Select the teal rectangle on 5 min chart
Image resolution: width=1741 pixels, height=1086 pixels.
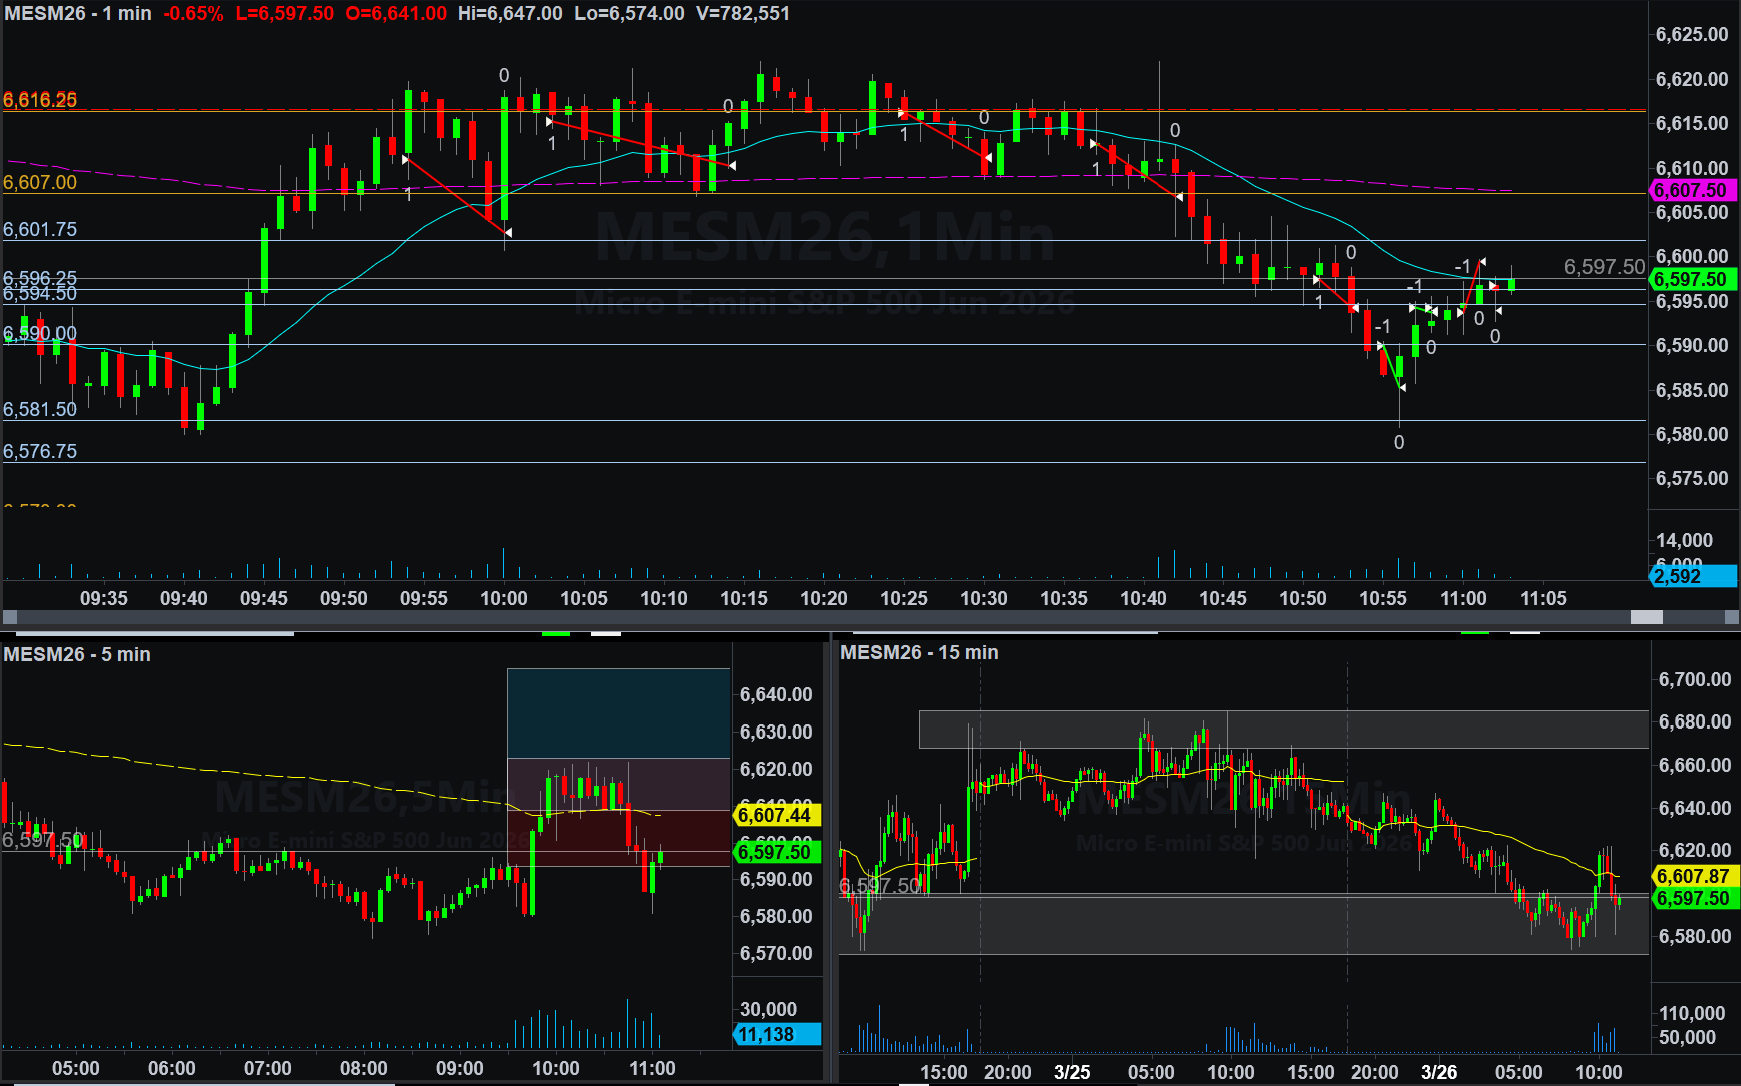click(x=618, y=713)
